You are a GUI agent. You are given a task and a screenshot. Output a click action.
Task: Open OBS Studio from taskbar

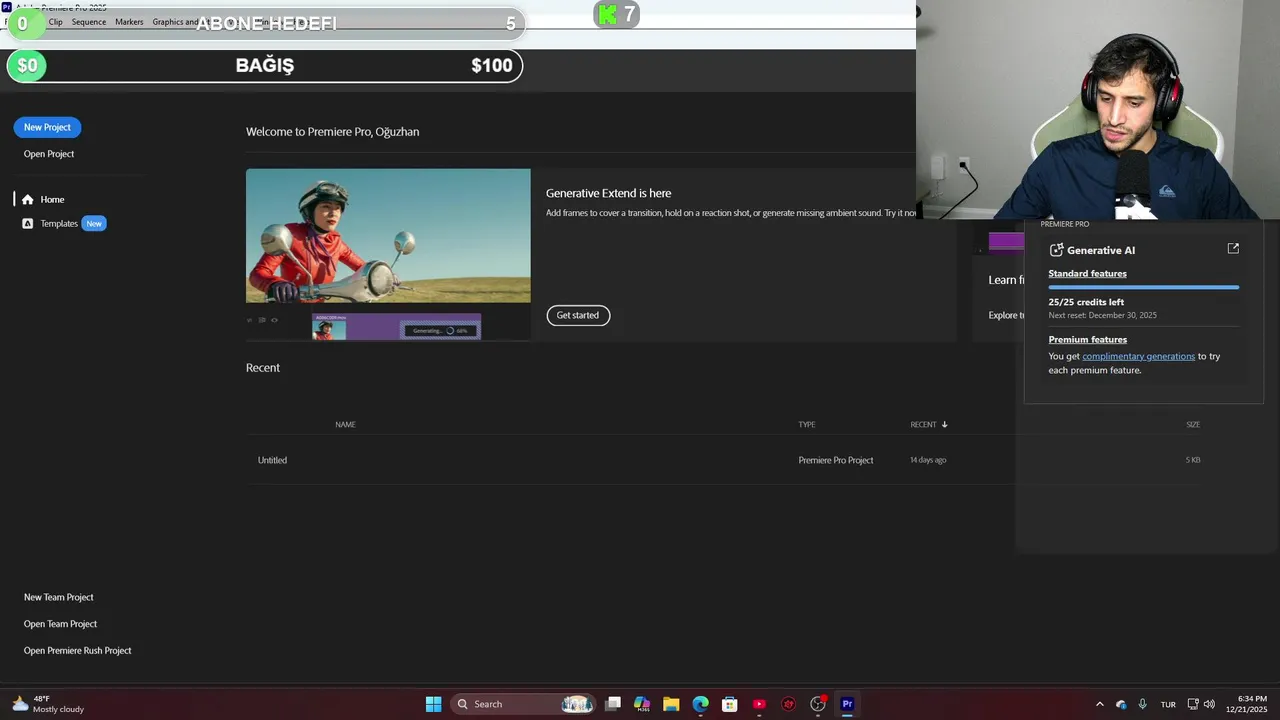(818, 704)
